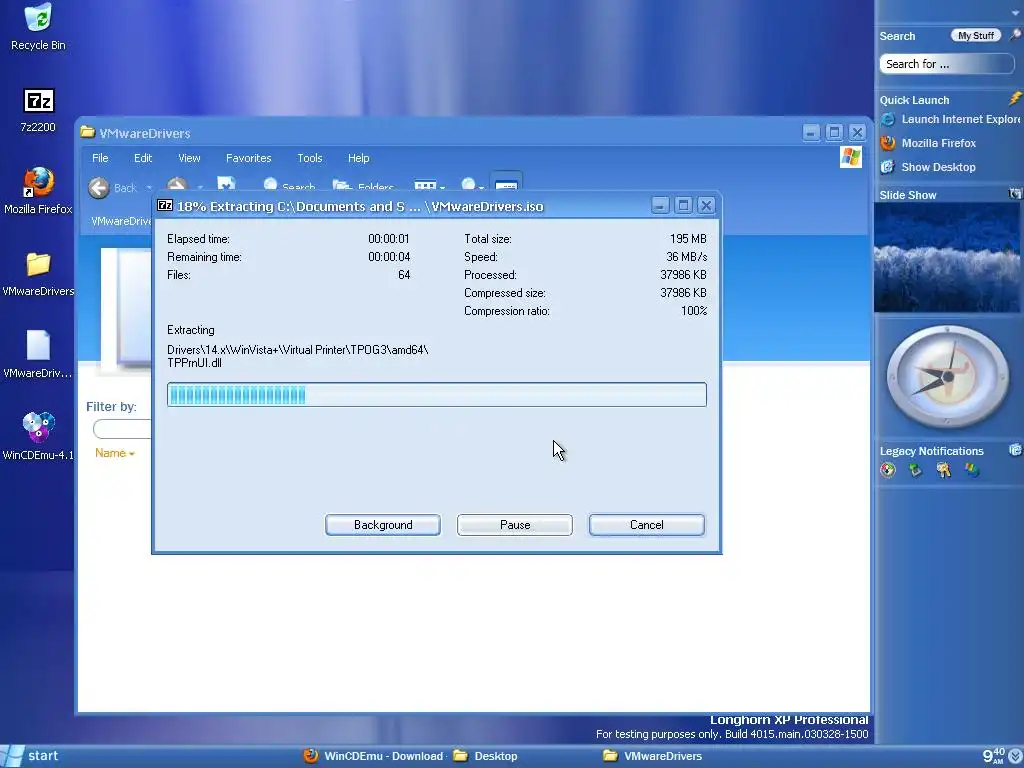
Task: Click the Windows flag logo in explorer
Action: point(850,157)
